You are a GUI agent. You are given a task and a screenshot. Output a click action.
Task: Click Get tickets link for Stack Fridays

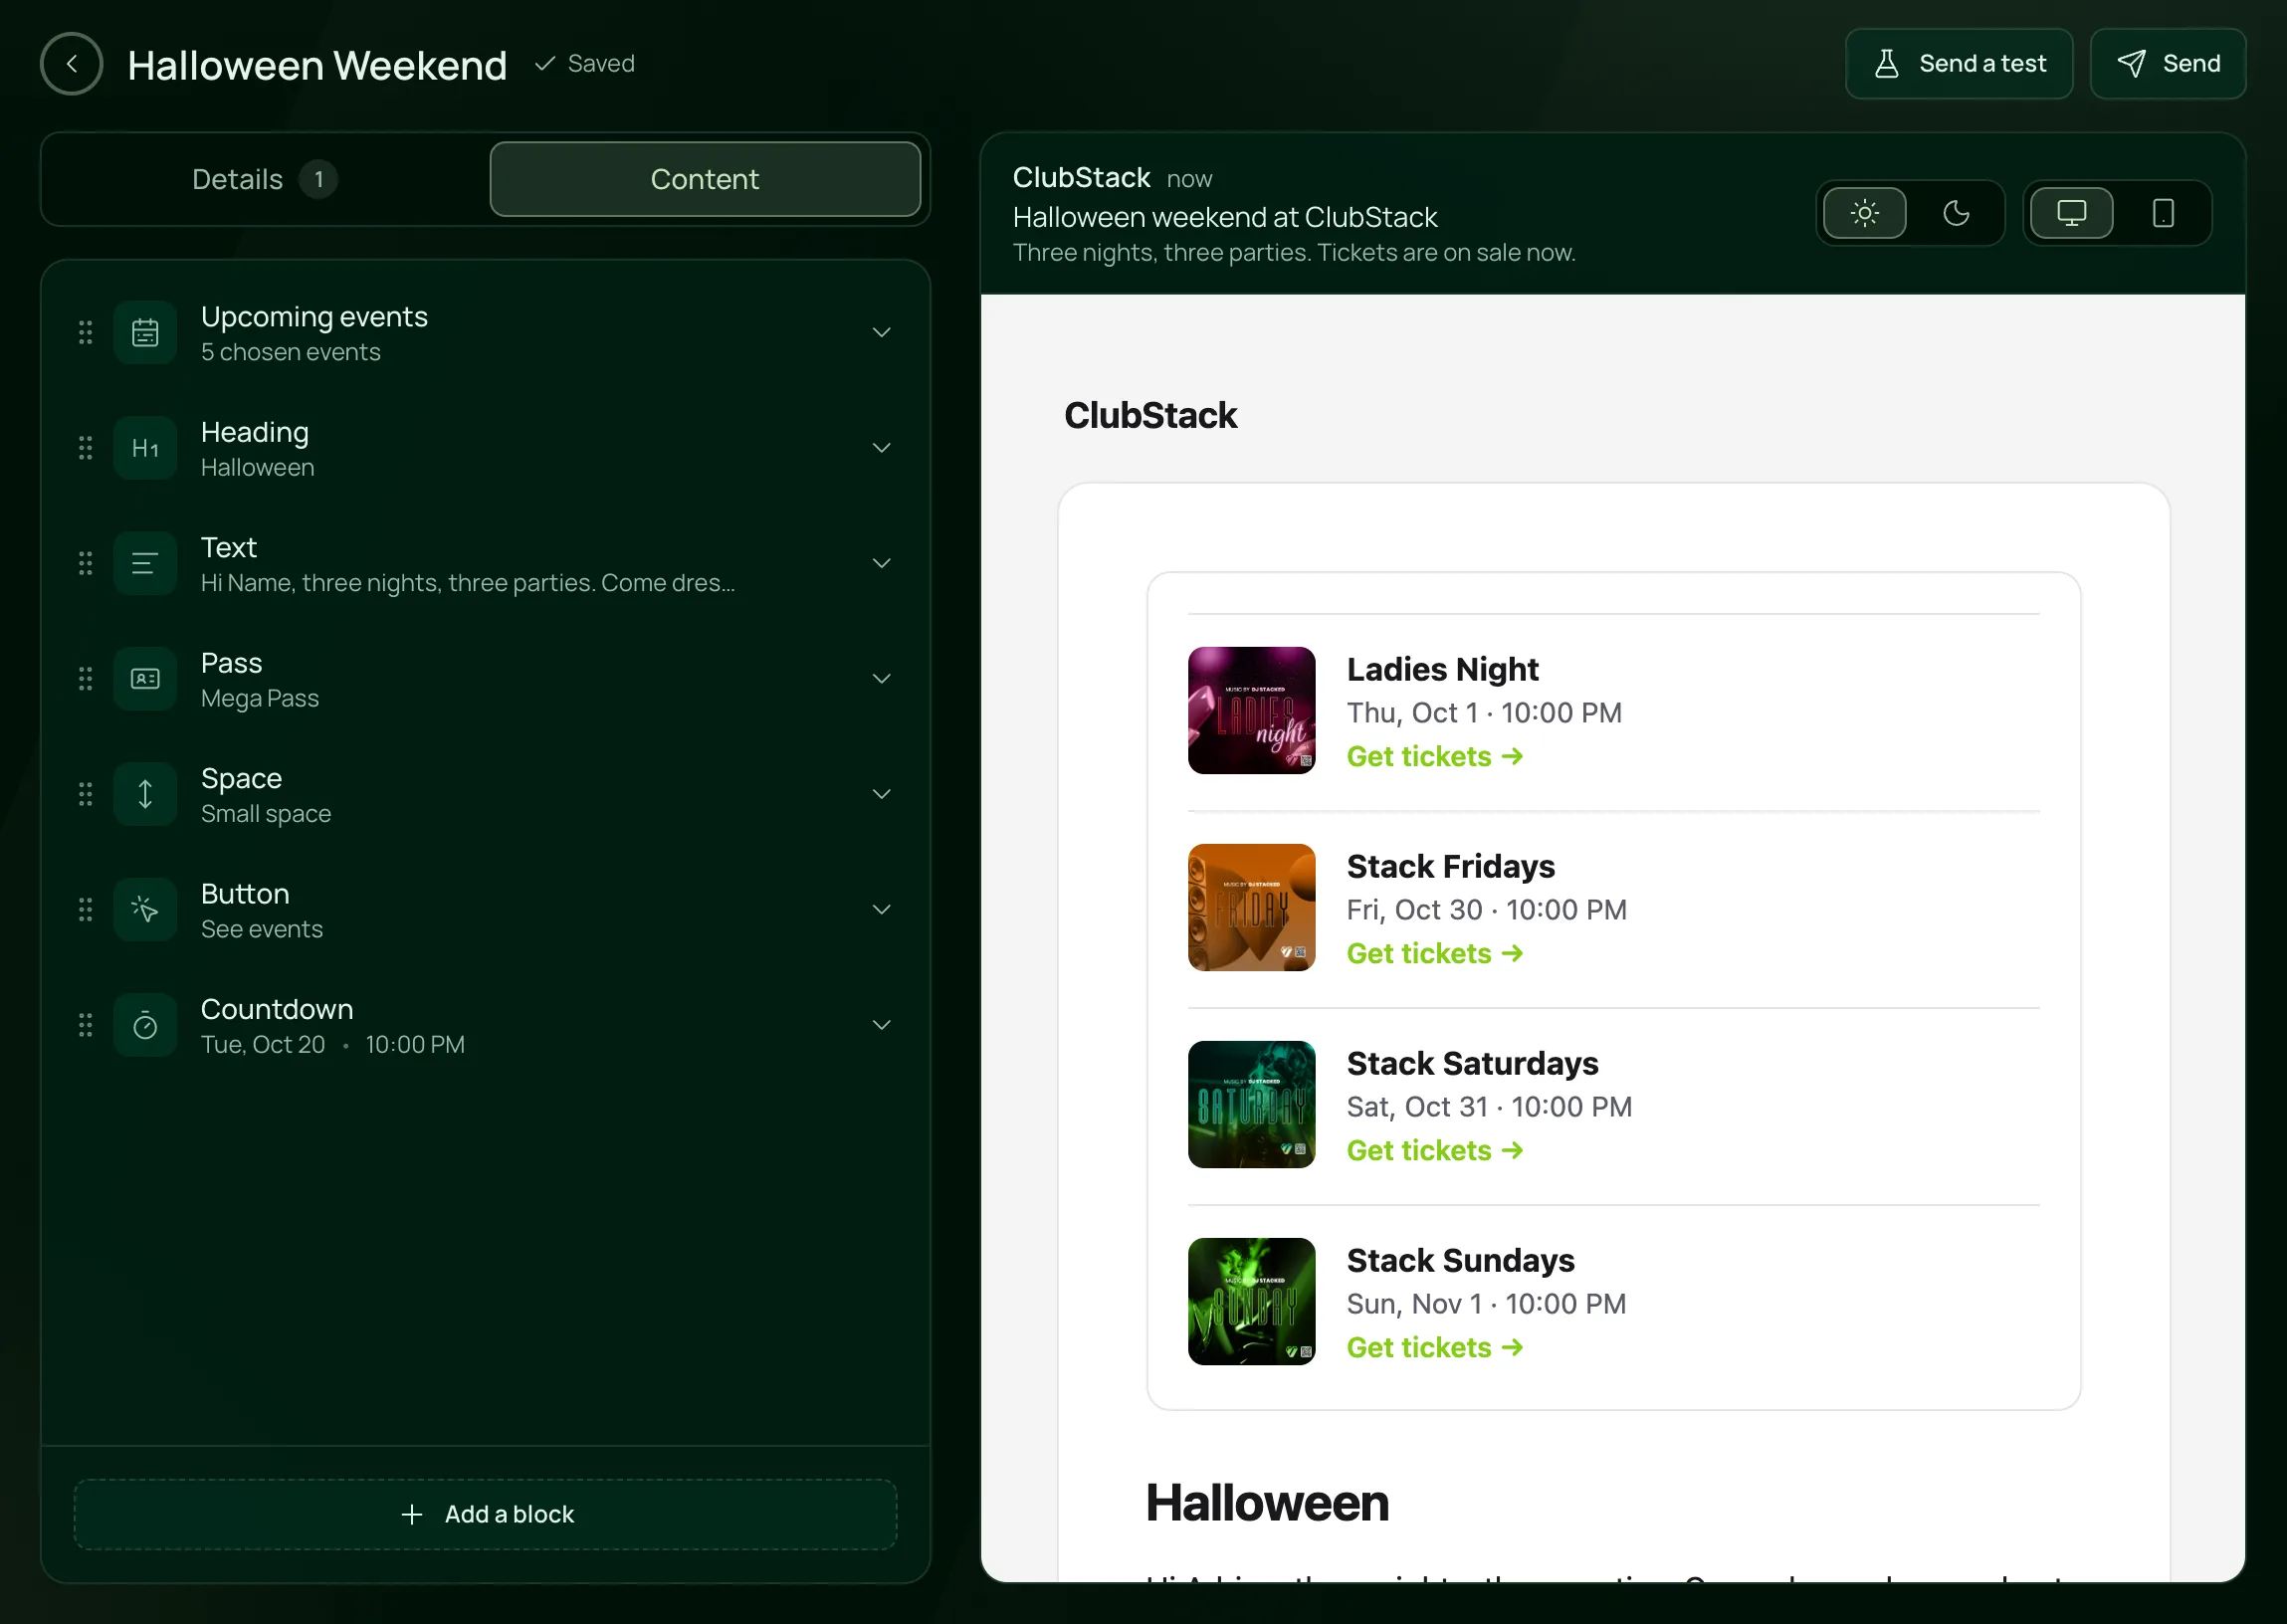[1435, 954]
